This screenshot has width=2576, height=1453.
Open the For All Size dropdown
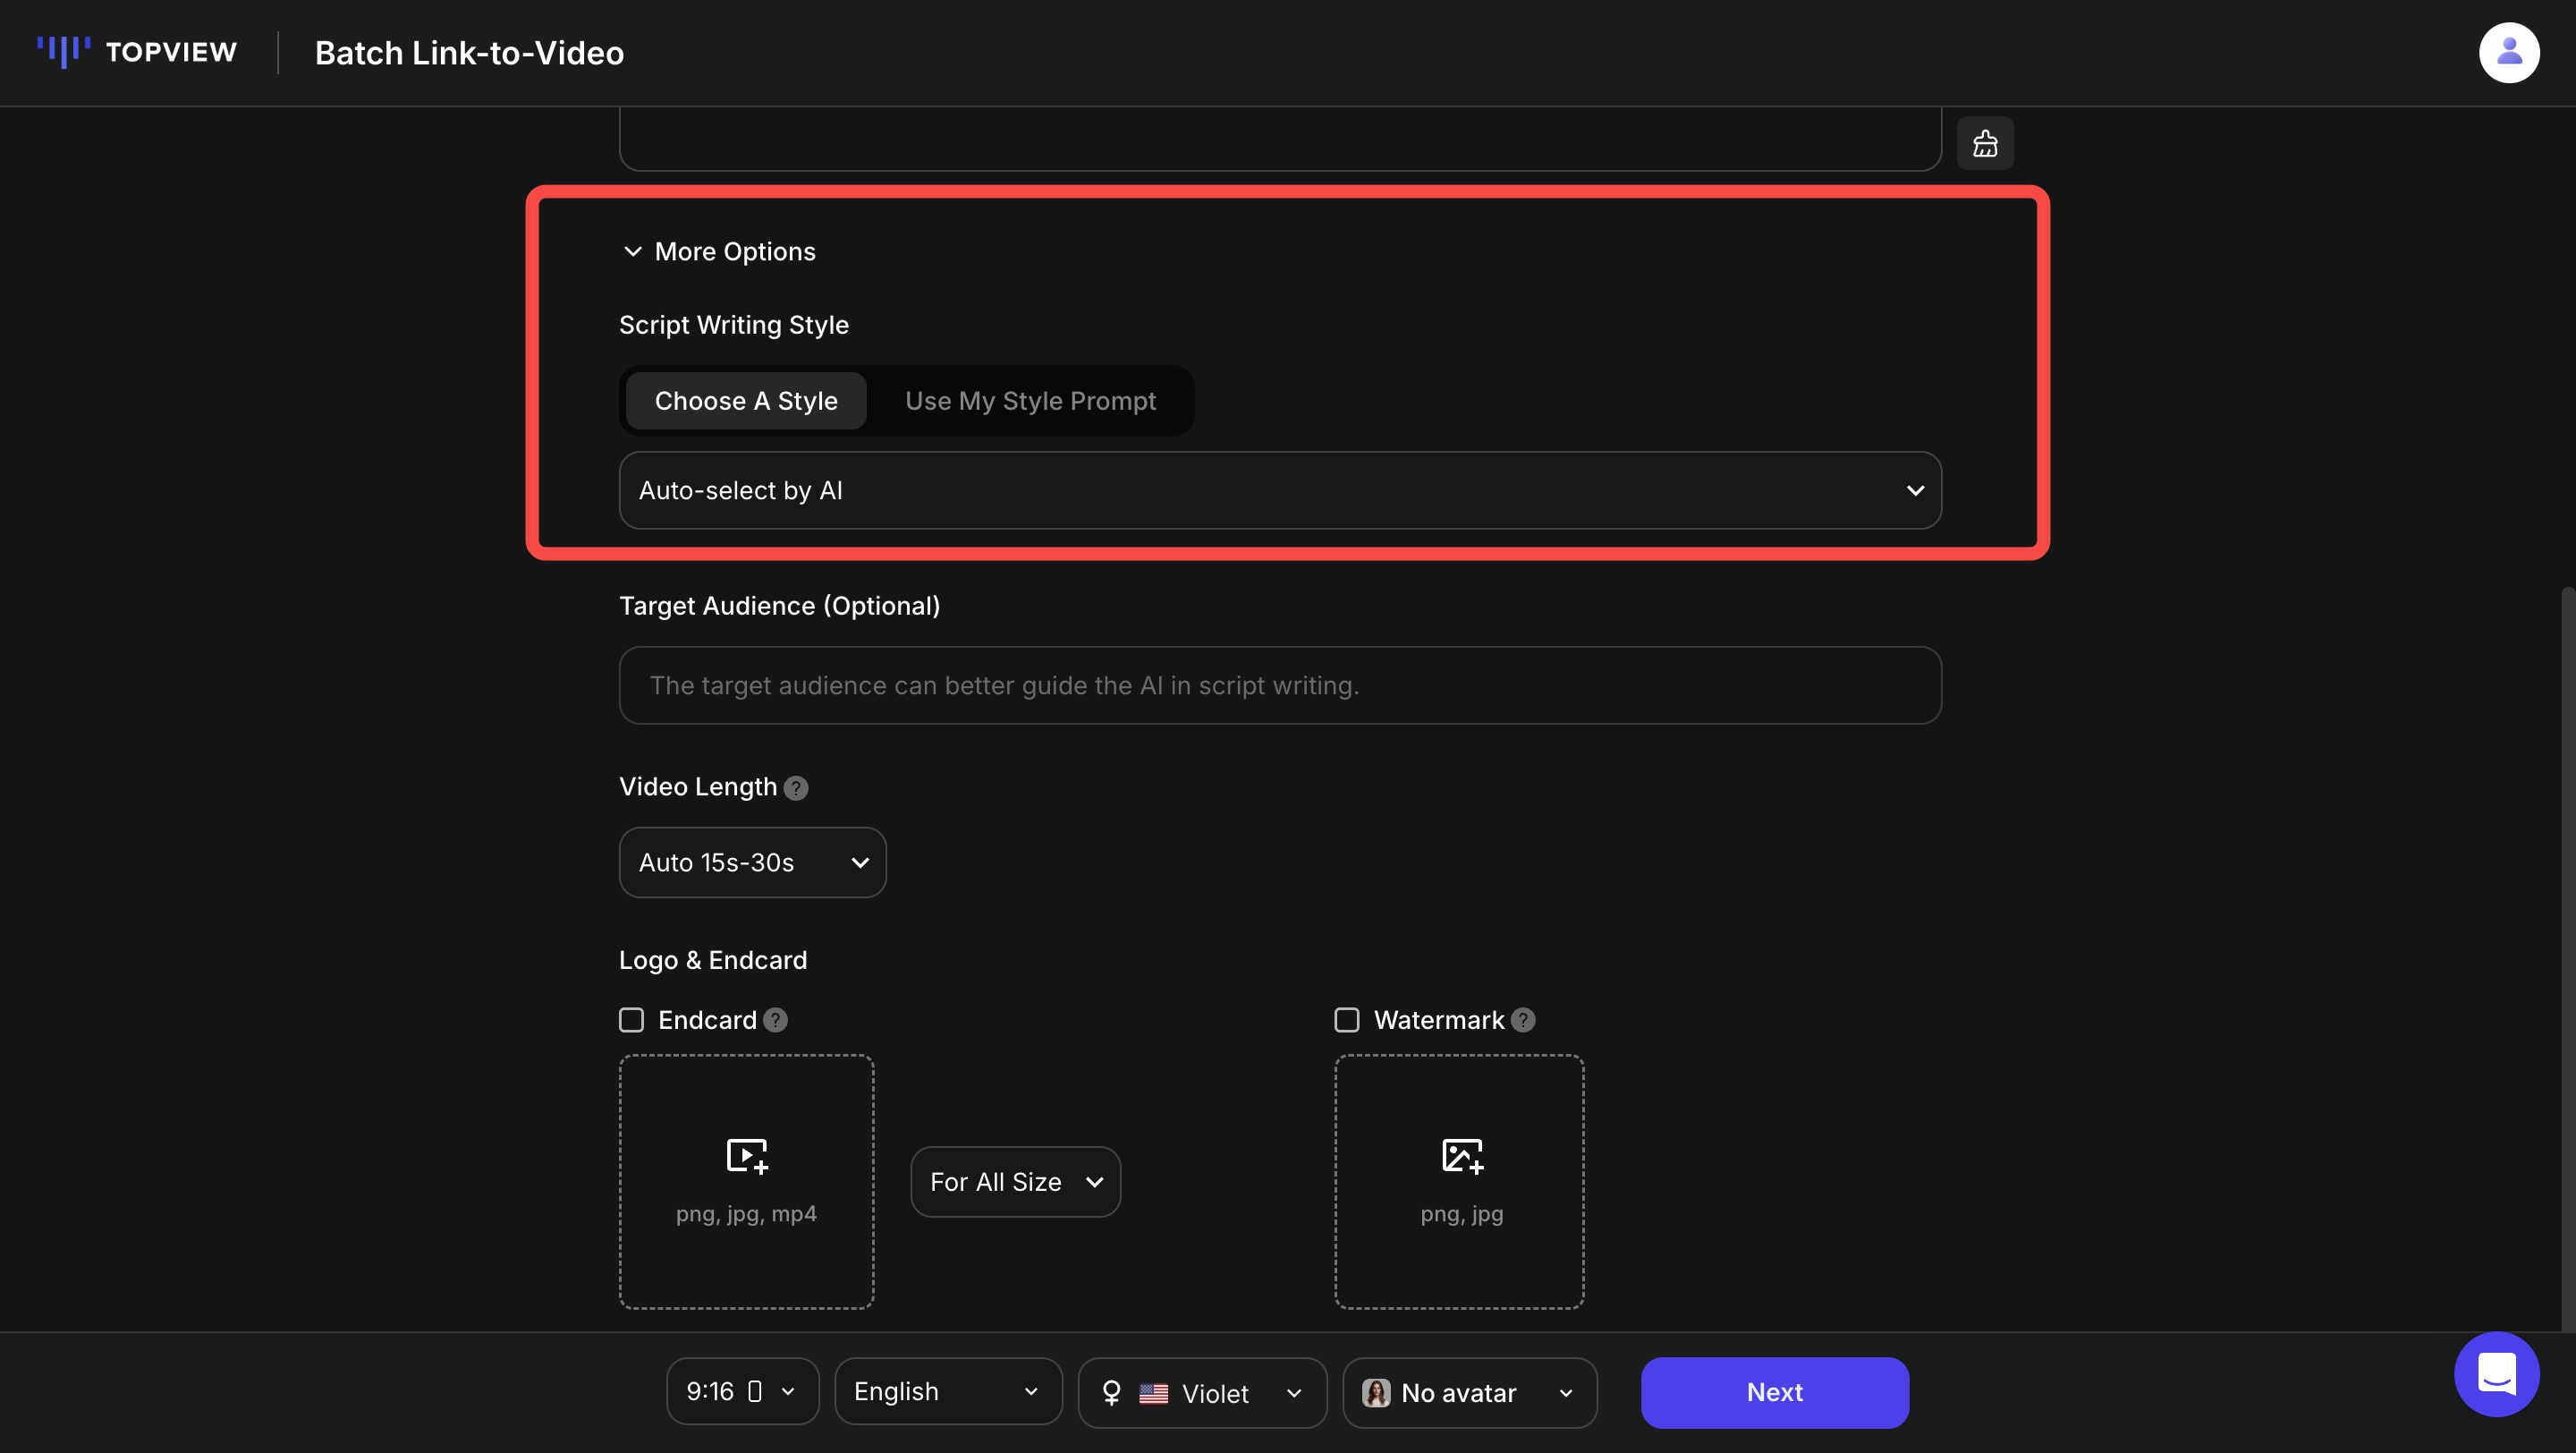pos(1015,1182)
